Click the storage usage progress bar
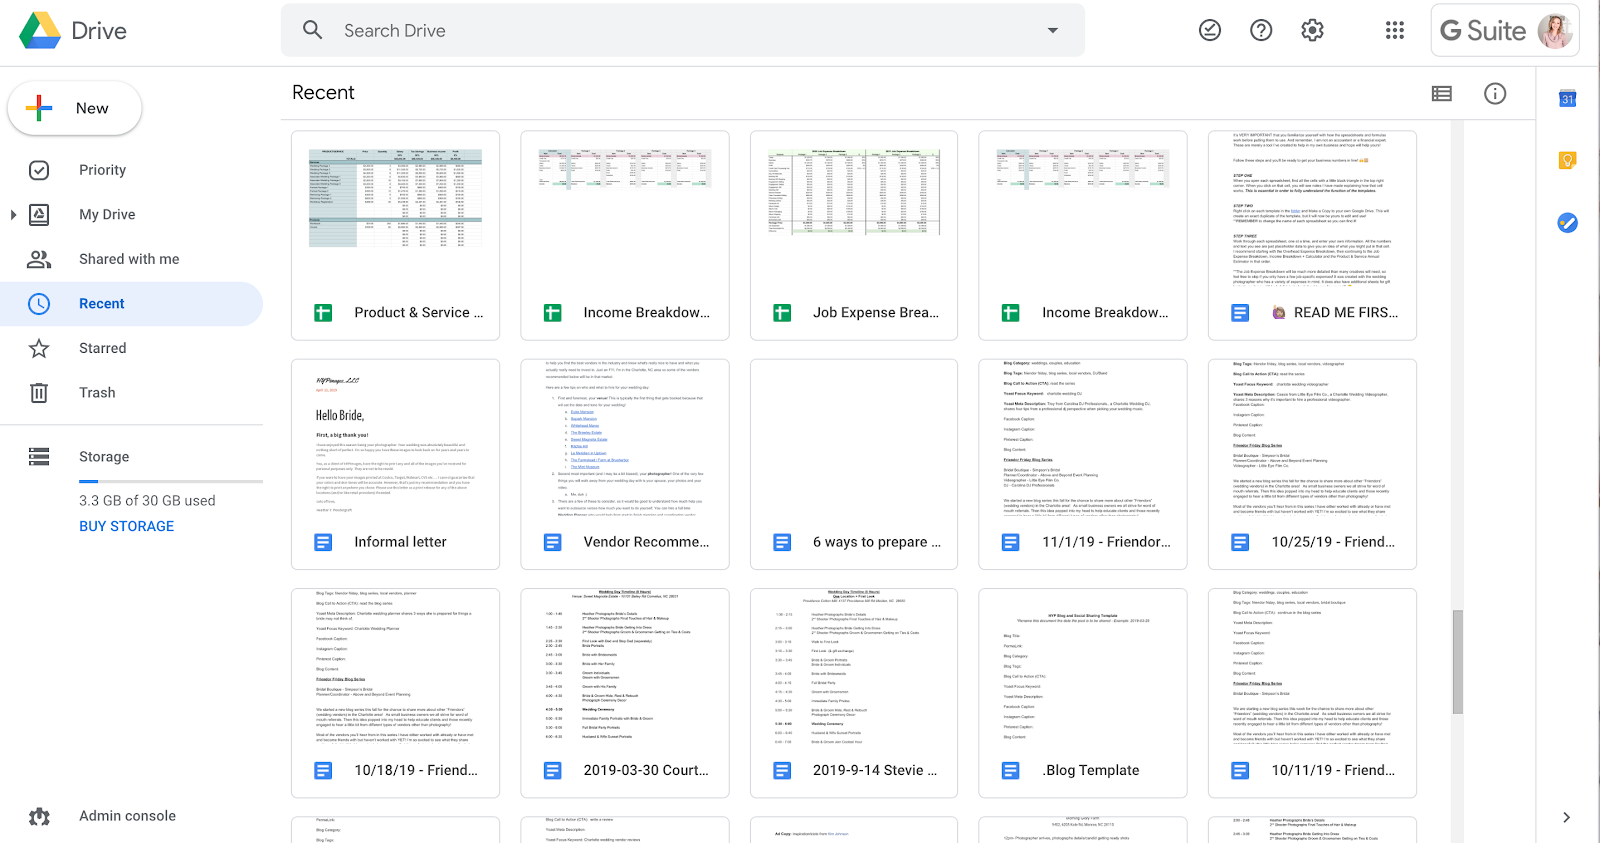The image size is (1600, 843). [x=171, y=482]
